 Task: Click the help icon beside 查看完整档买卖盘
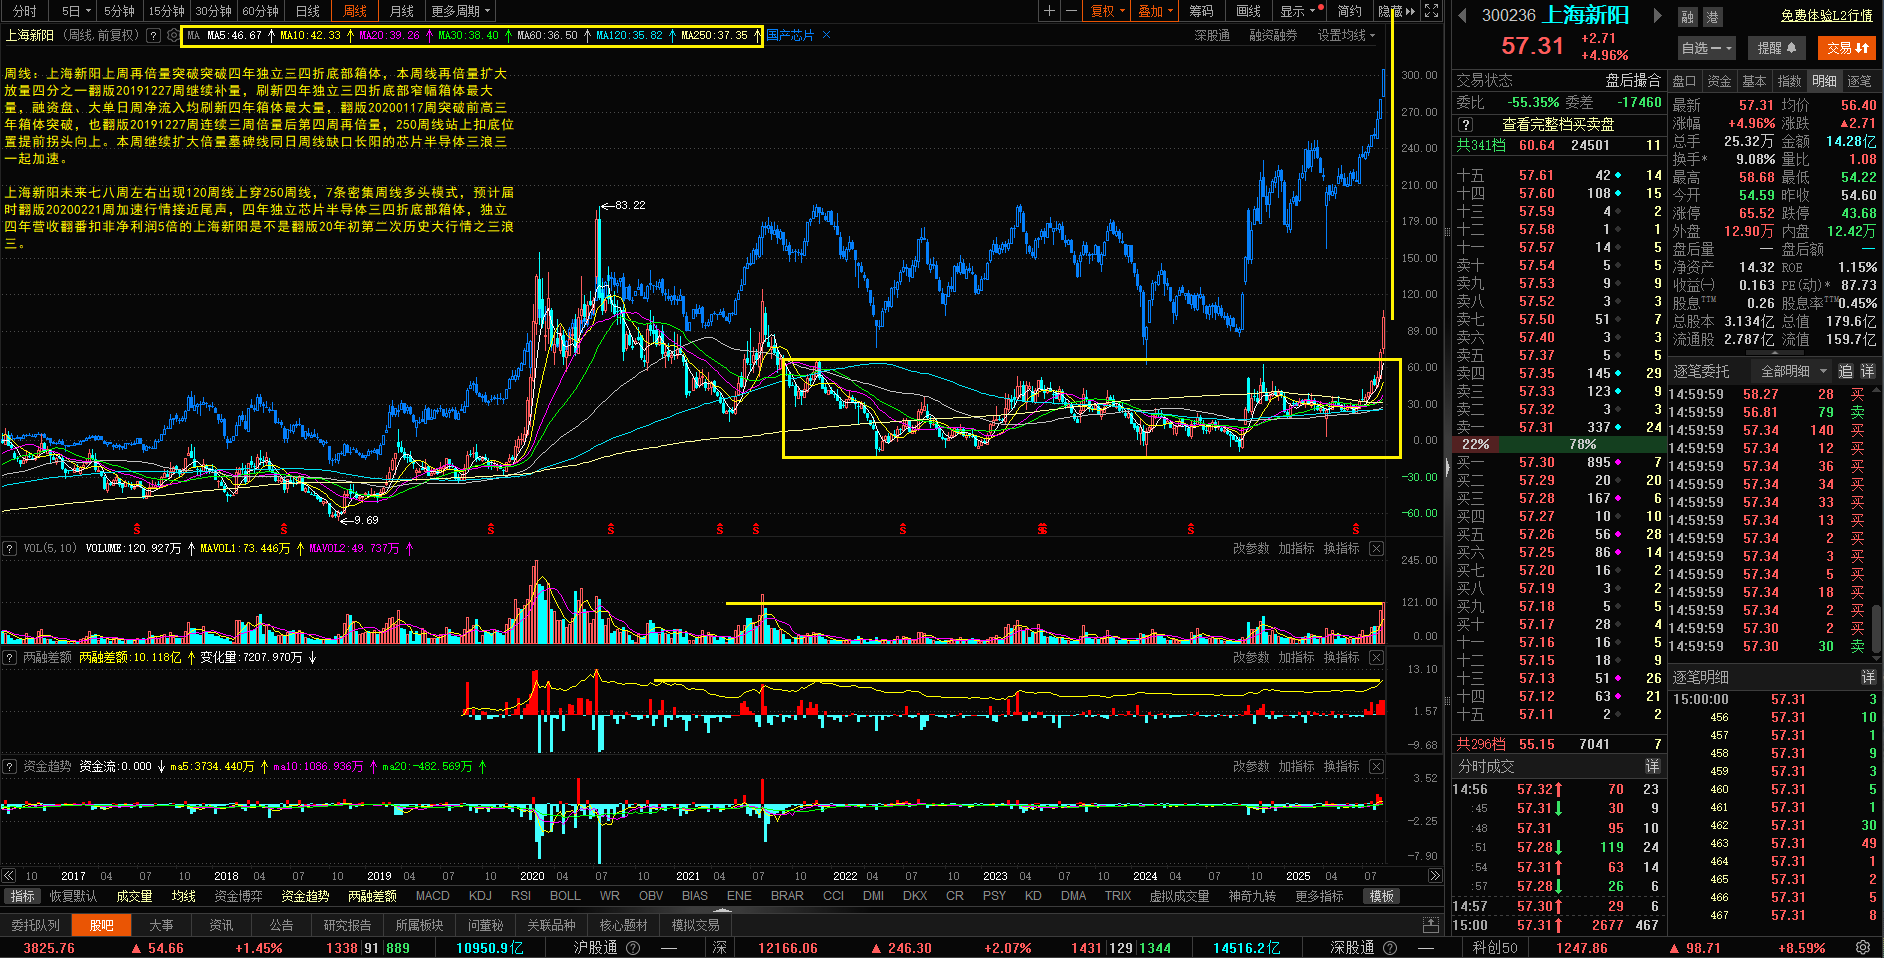1465,124
